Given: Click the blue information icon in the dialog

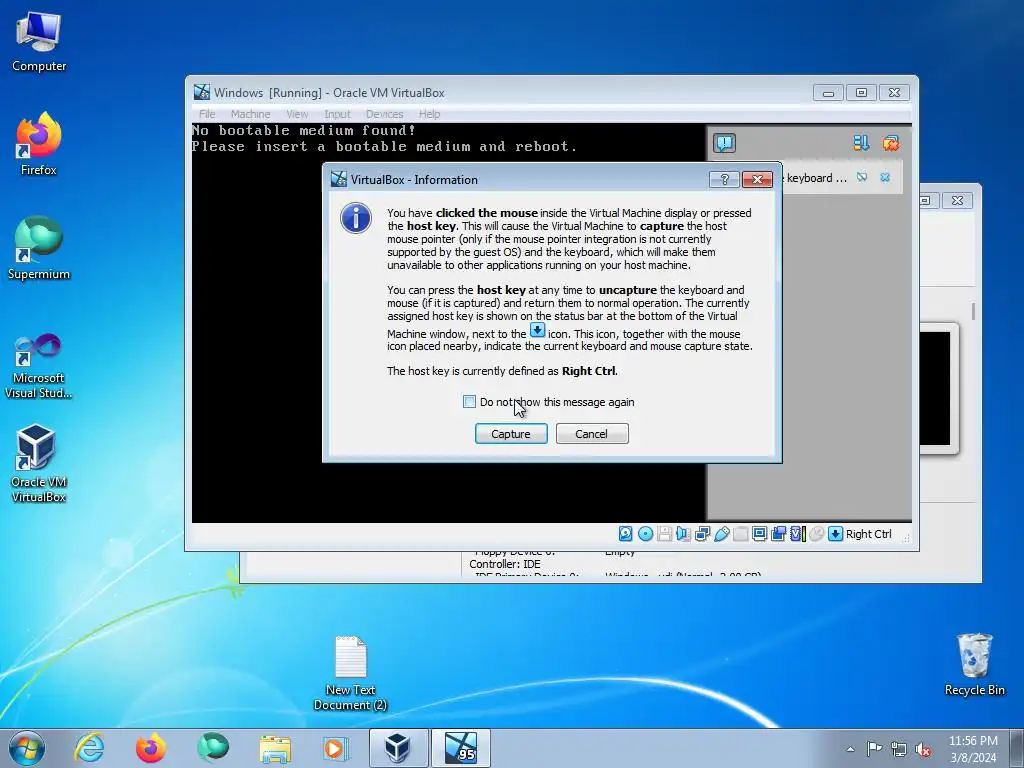Looking at the screenshot, I should pos(356,218).
